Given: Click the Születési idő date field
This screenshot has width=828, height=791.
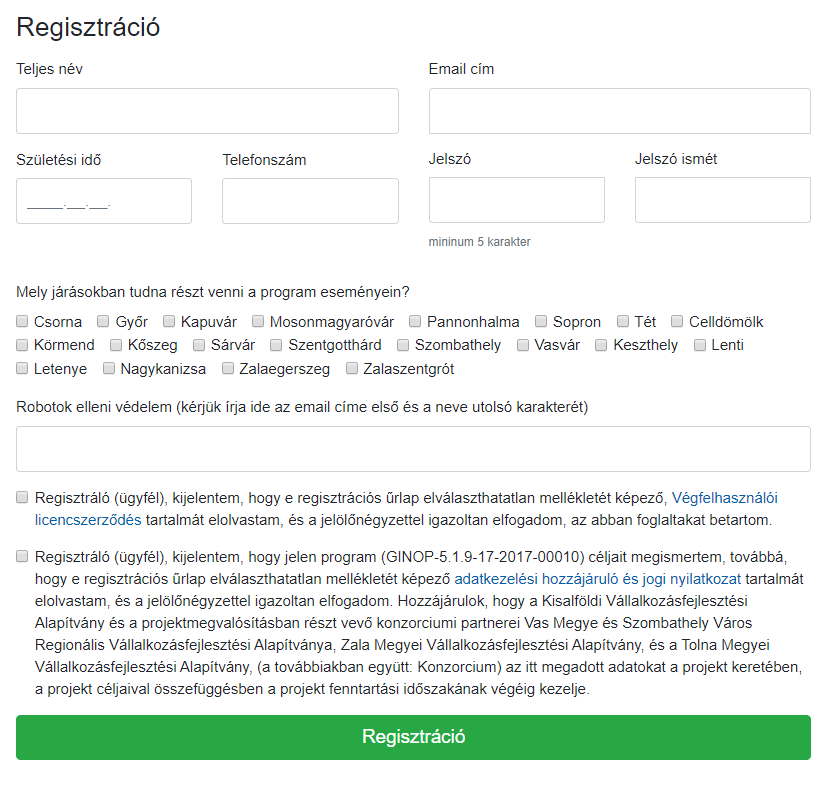Looking at the screenshot, I should 104,201.
